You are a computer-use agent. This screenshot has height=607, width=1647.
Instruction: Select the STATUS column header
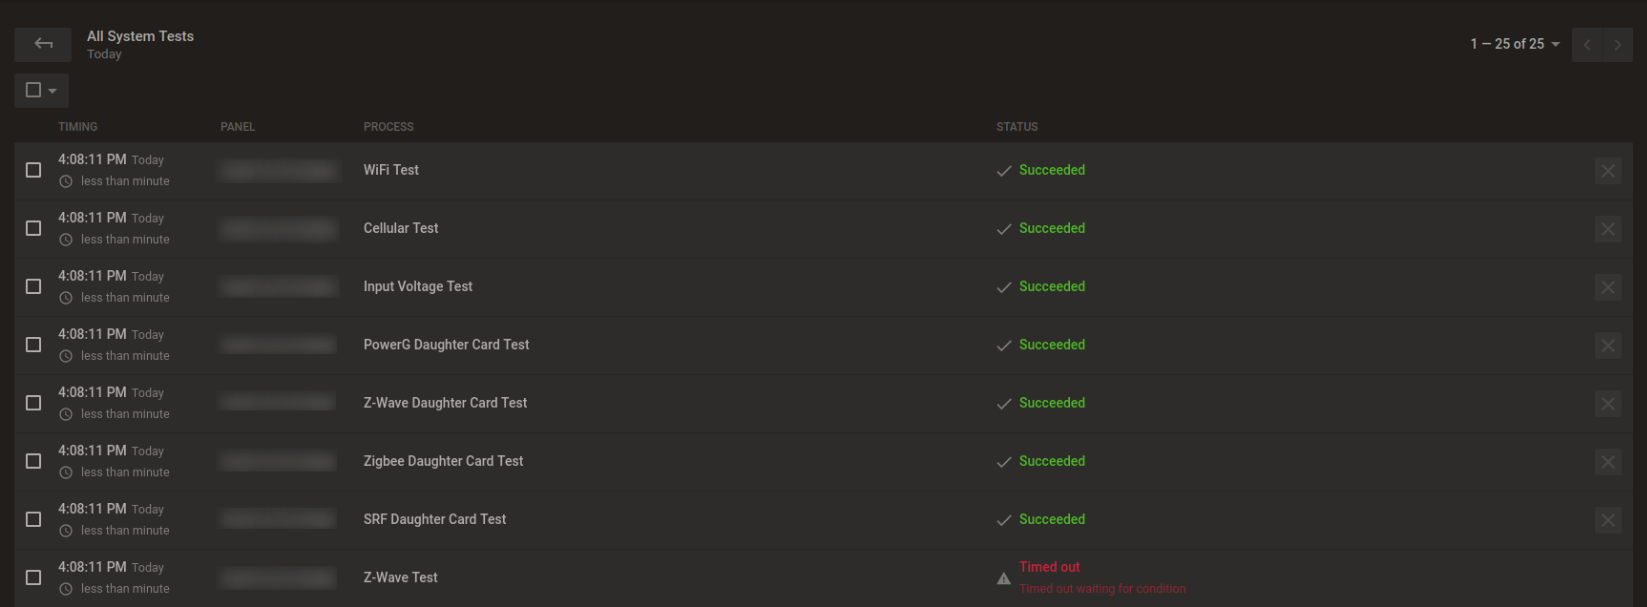coord(1016,127)
